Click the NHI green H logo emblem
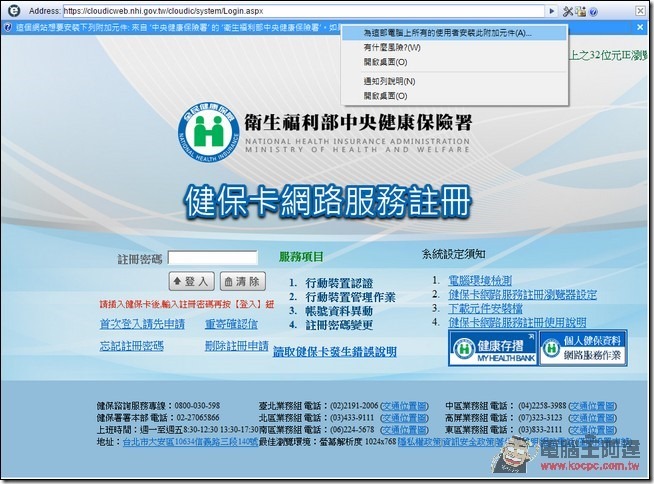Image resolution: width=654 pixels, height=484 pixels. tap(209, 130)
